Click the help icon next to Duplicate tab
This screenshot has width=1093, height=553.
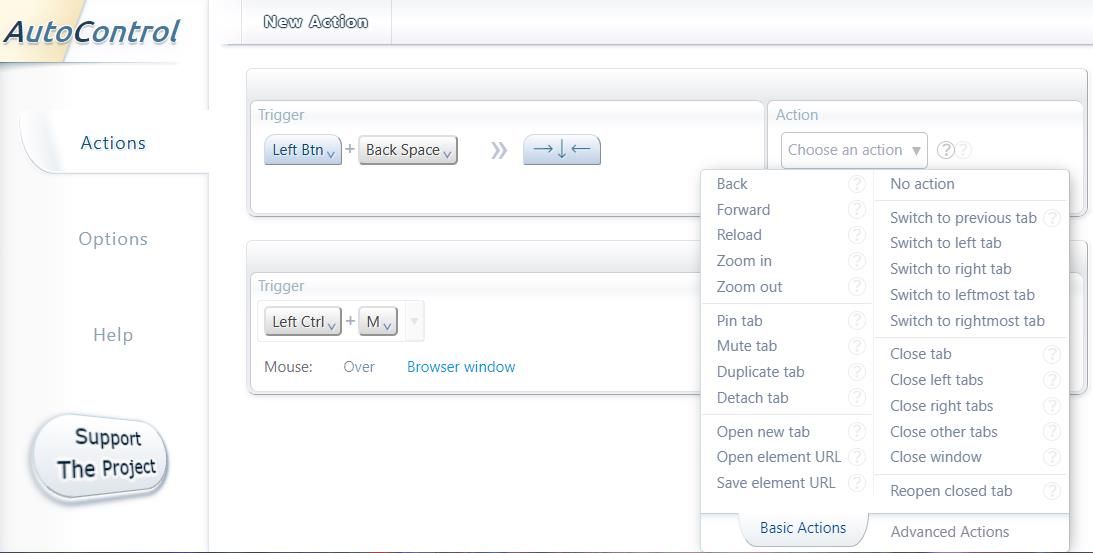tap(857, 372)
